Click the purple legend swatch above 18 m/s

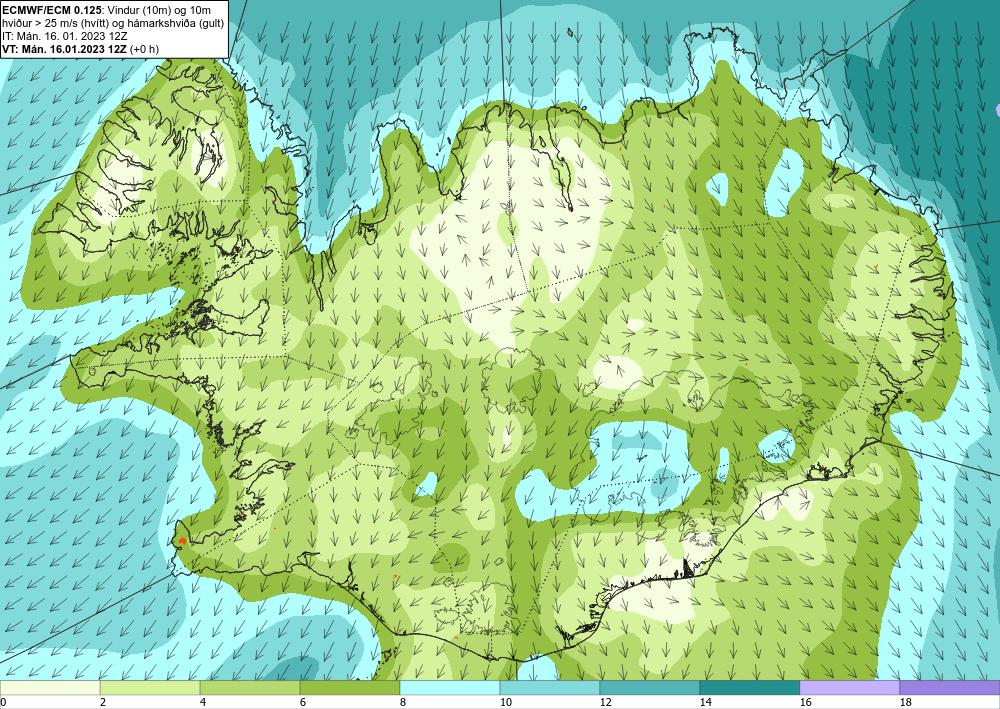coord(950,687)
